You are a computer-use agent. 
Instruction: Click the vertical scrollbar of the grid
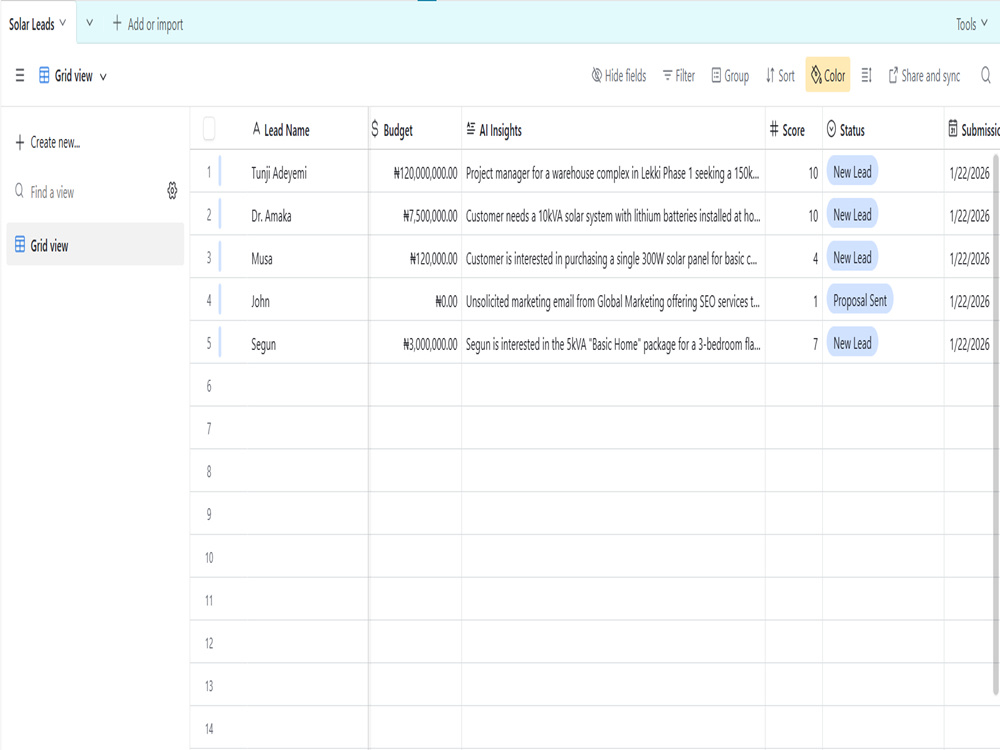tap(996, 423)
